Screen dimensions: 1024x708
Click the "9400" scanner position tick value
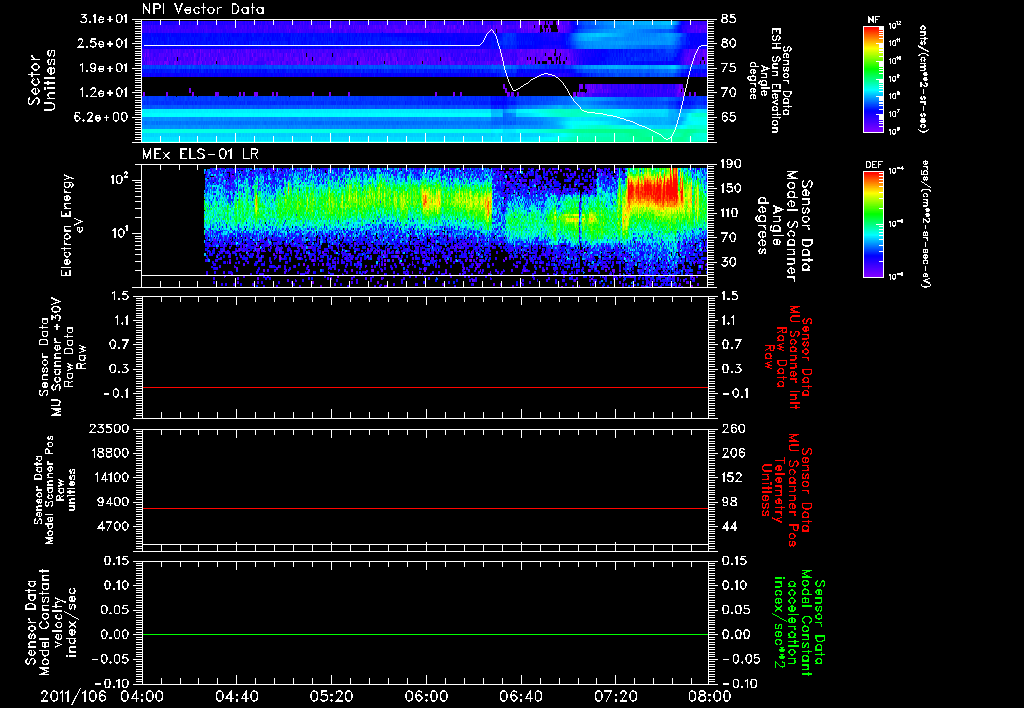pos(113,502)
